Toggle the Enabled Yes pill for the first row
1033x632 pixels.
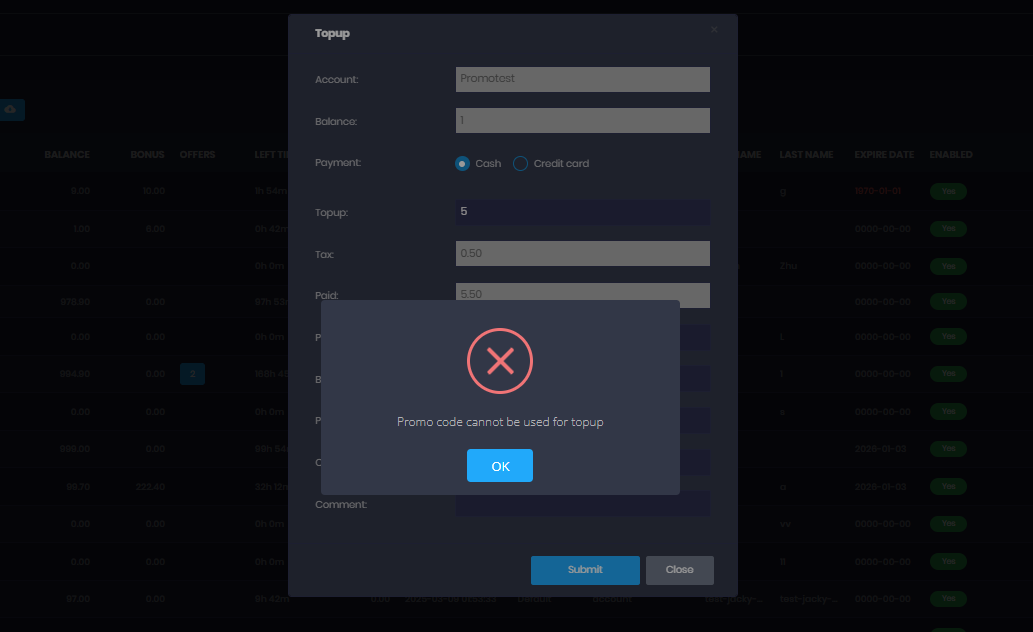point(948,191)
